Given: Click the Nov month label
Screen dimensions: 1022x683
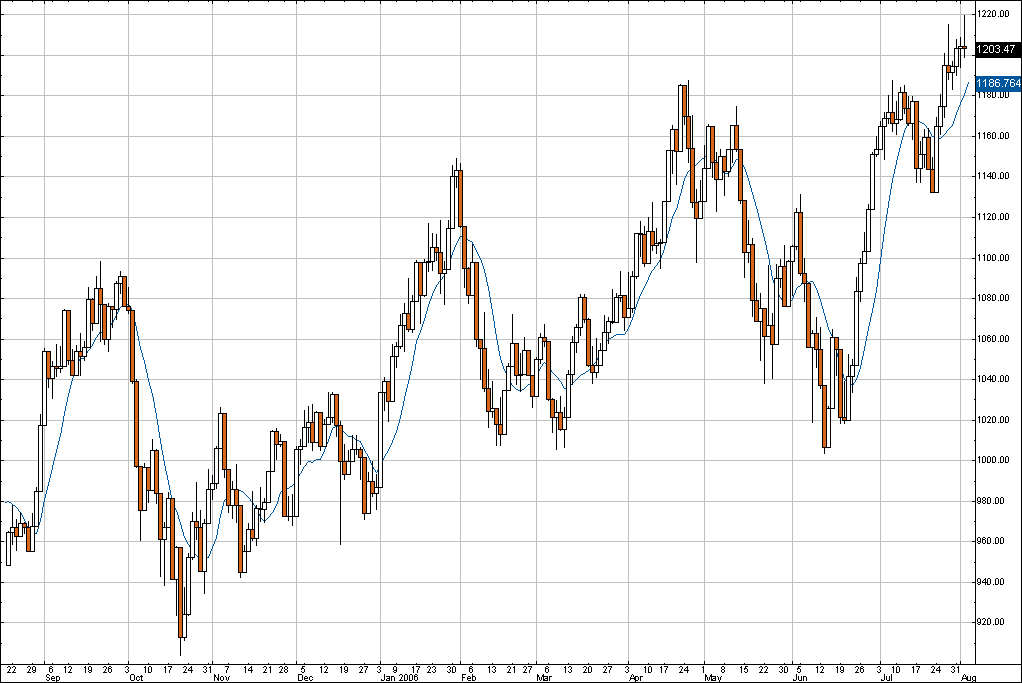Looking at the screenshot, I should click(x=222, y=678).
